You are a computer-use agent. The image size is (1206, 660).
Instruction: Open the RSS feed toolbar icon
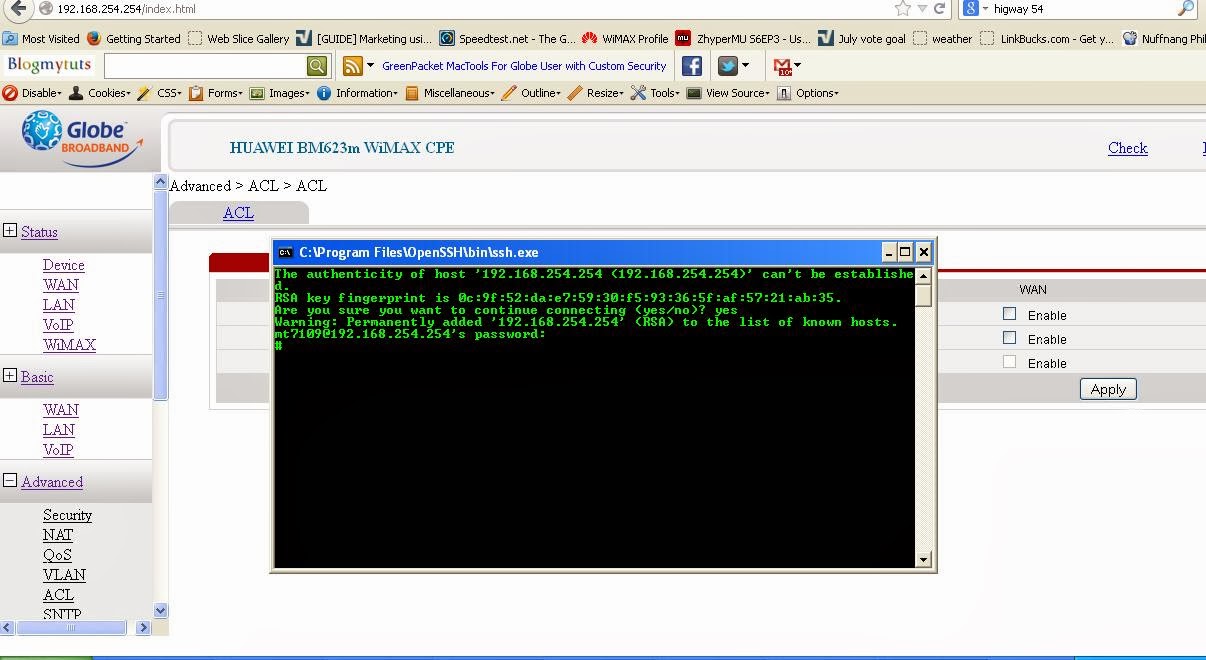tap(352, 66)
